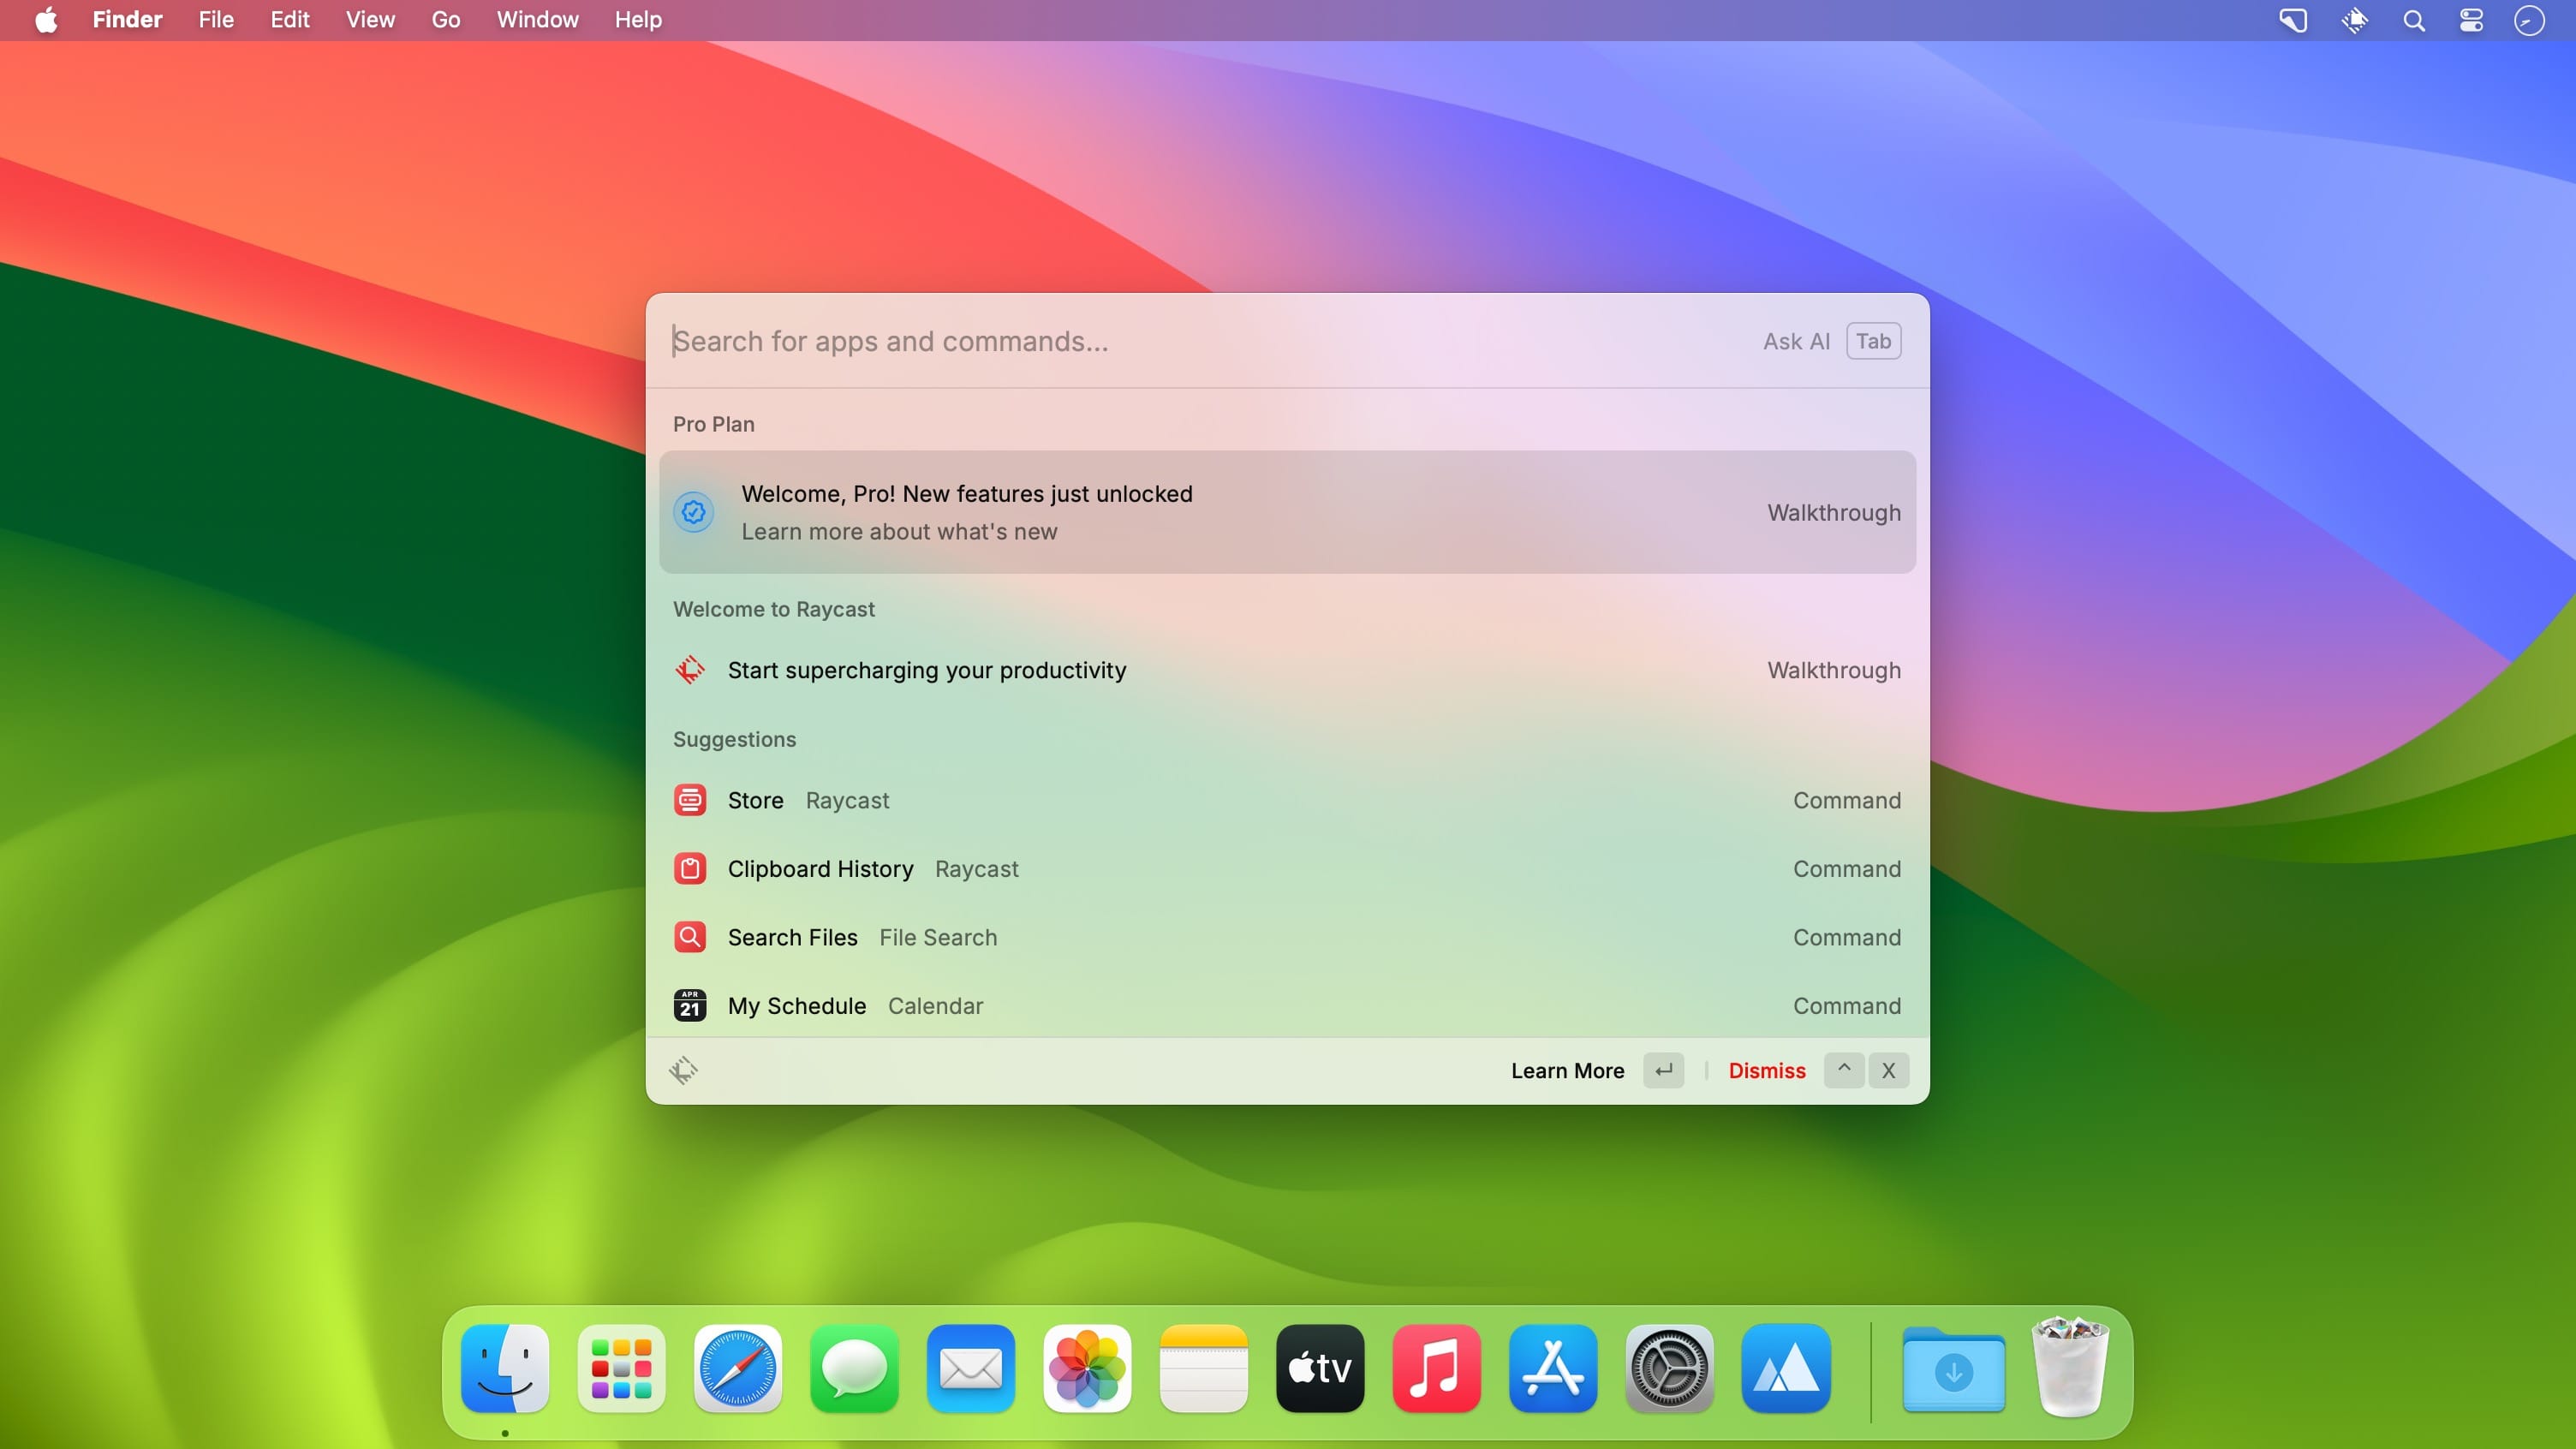Launch System Settings from dock

1669,1368
